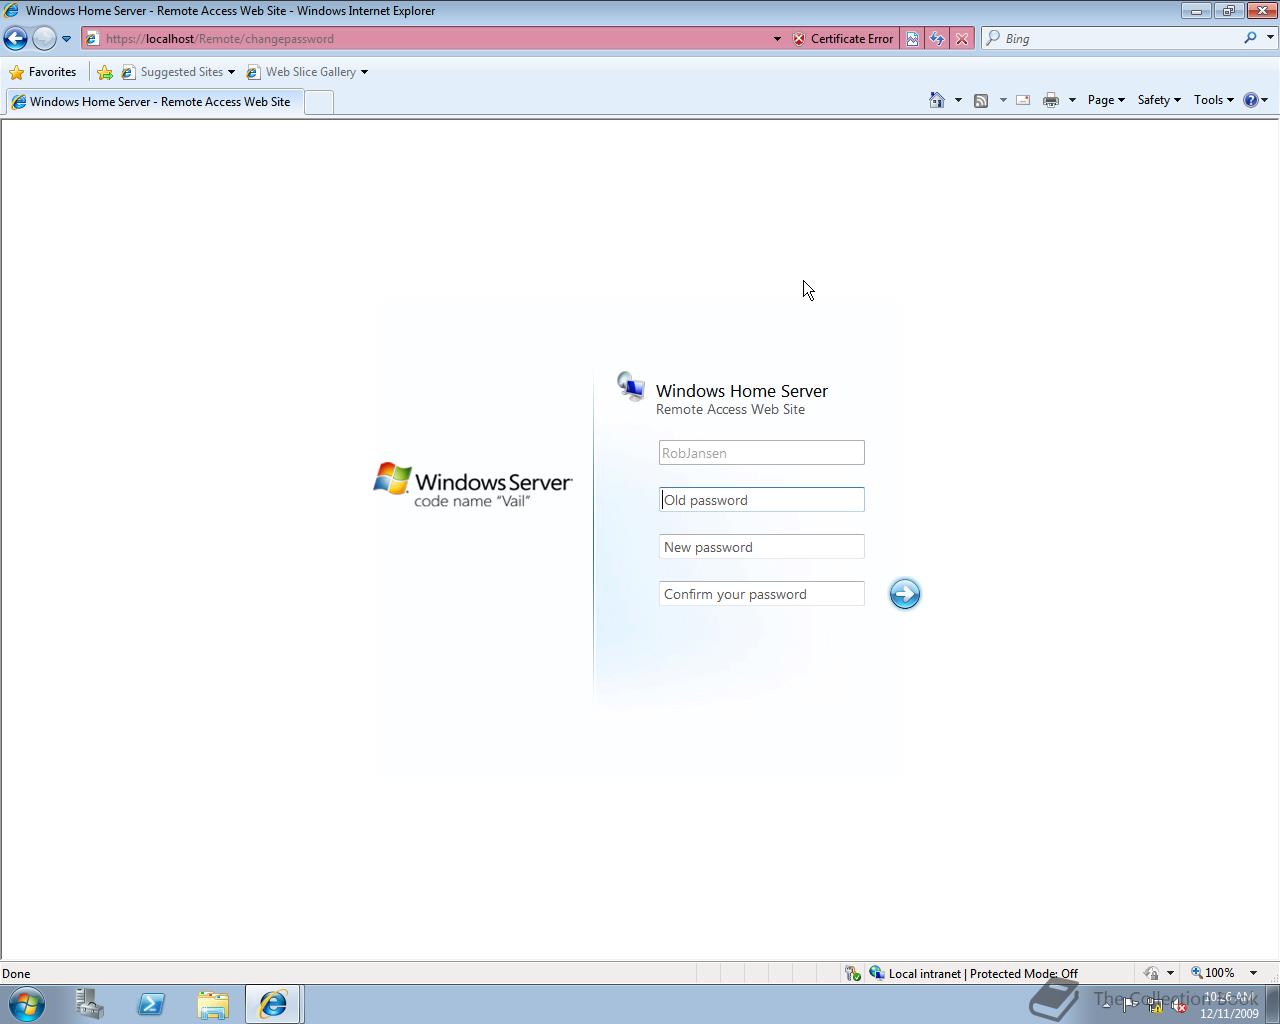Click the network warning tray icon
Screen dimensions: 1280x1024
coord(1154,1006)
